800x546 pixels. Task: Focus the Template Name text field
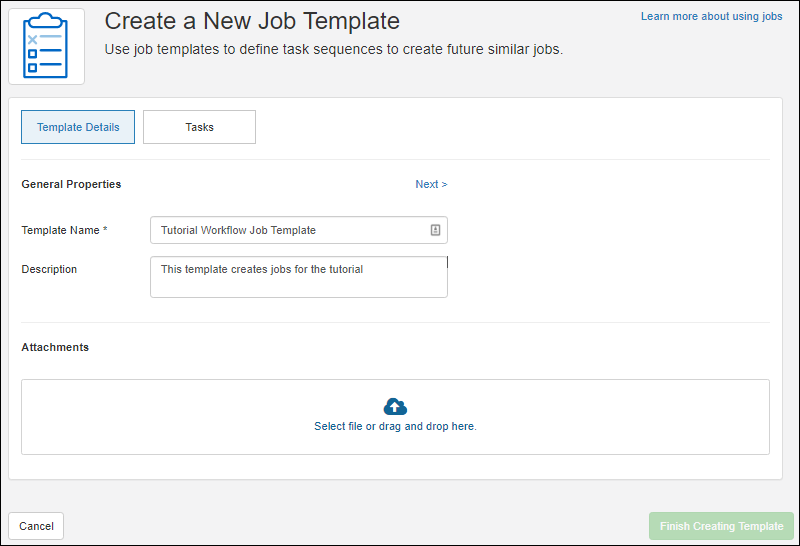point(290,230)
